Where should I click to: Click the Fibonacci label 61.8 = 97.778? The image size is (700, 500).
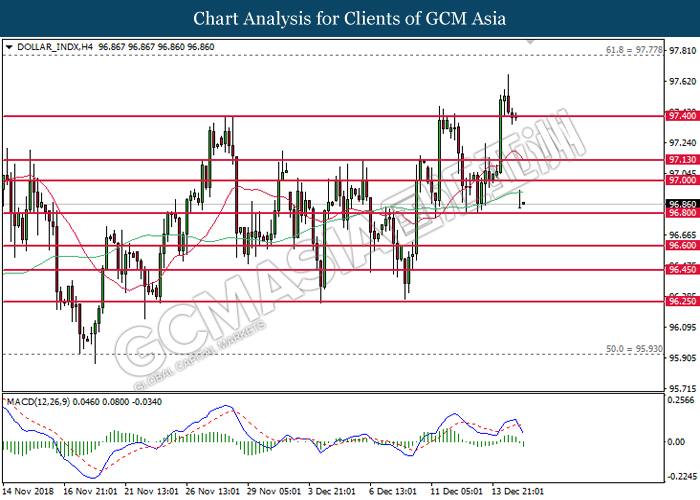[634, 50]
